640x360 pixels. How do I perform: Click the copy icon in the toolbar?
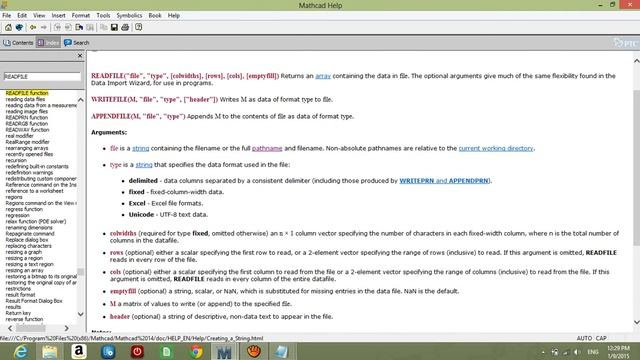[x=104, y=27]
